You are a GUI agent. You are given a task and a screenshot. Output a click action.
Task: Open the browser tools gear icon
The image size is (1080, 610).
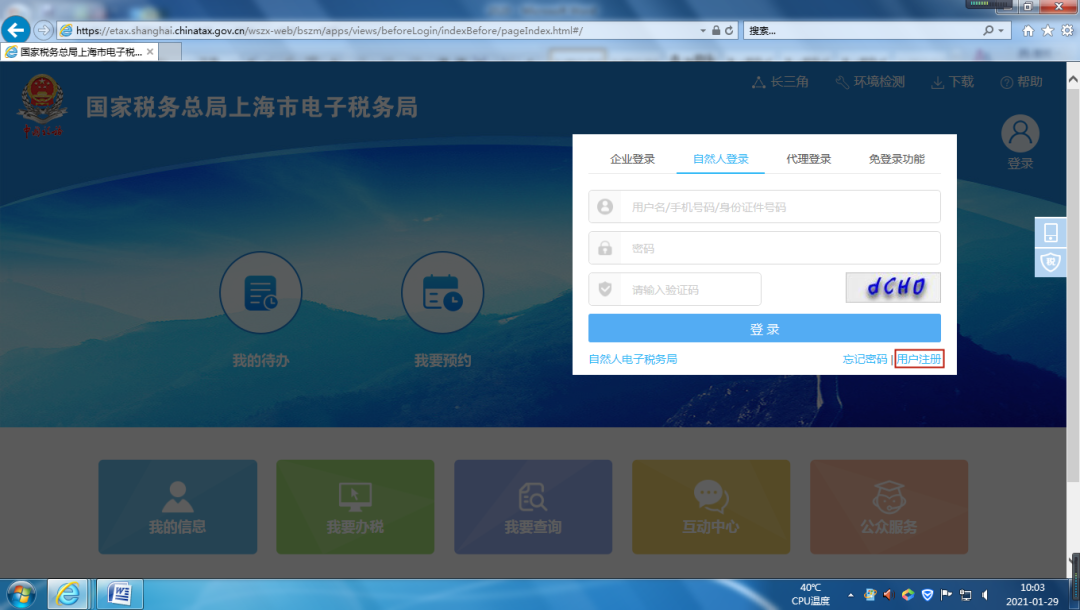[1067, 30]
